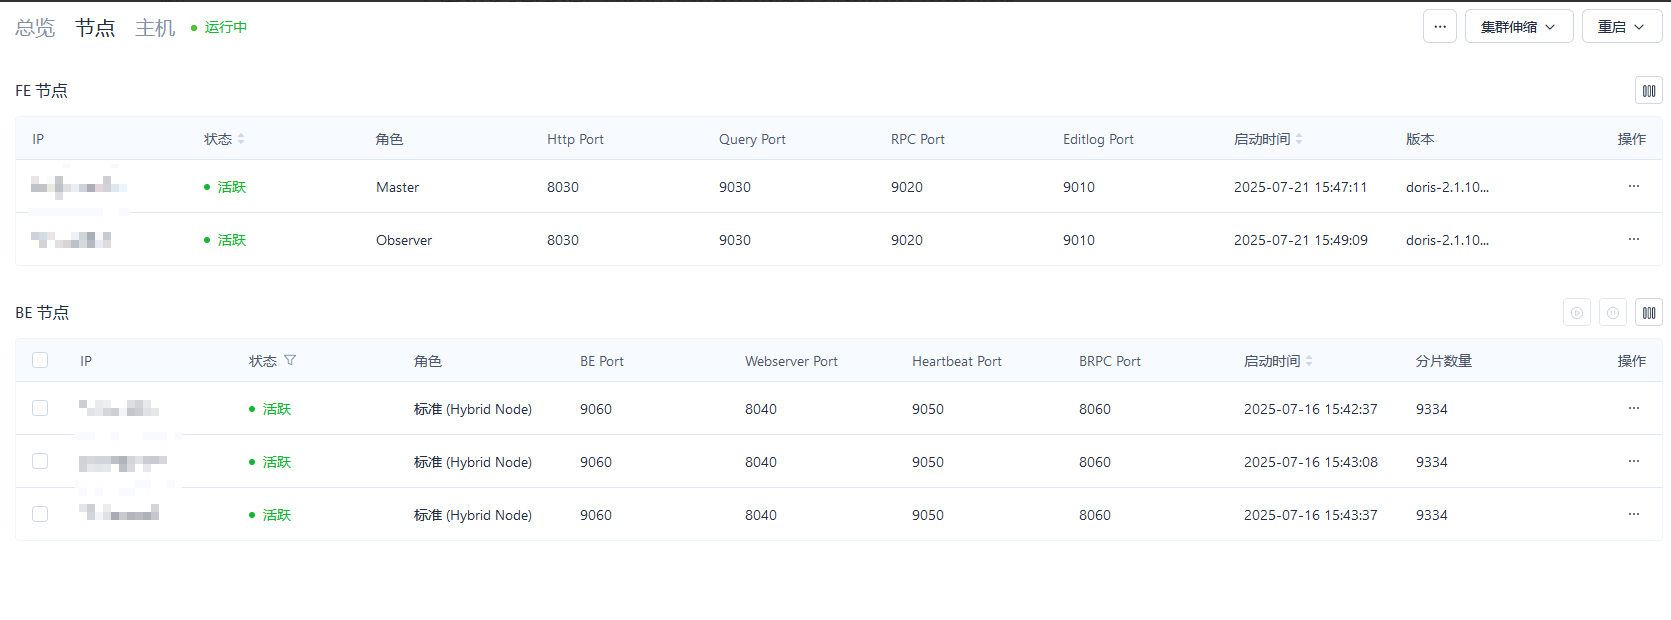
Task: Open actions menu for Master FE node
Action: click(1633, 186)
